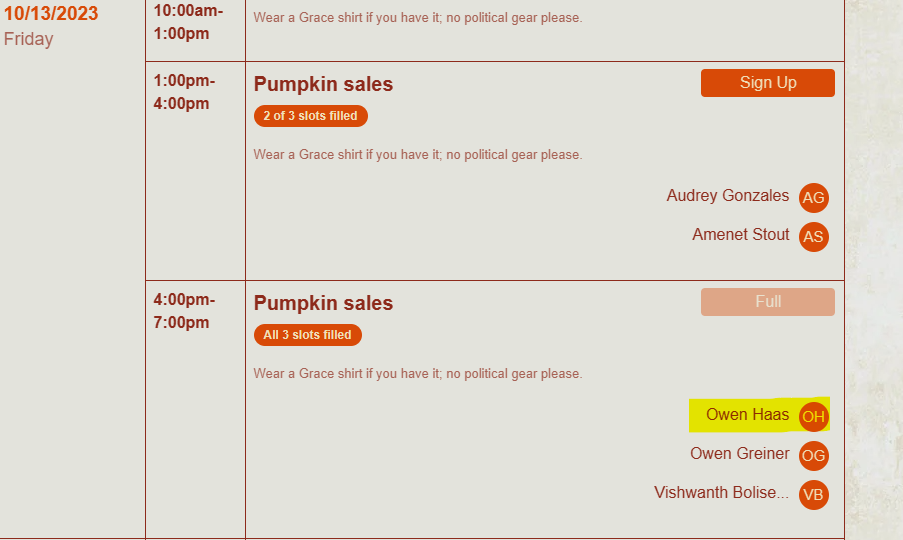Image resolution: width=903 pixels, height=540 pixels.
Task: Click the AS avatar for Amenet Stout
Action: 814,237
